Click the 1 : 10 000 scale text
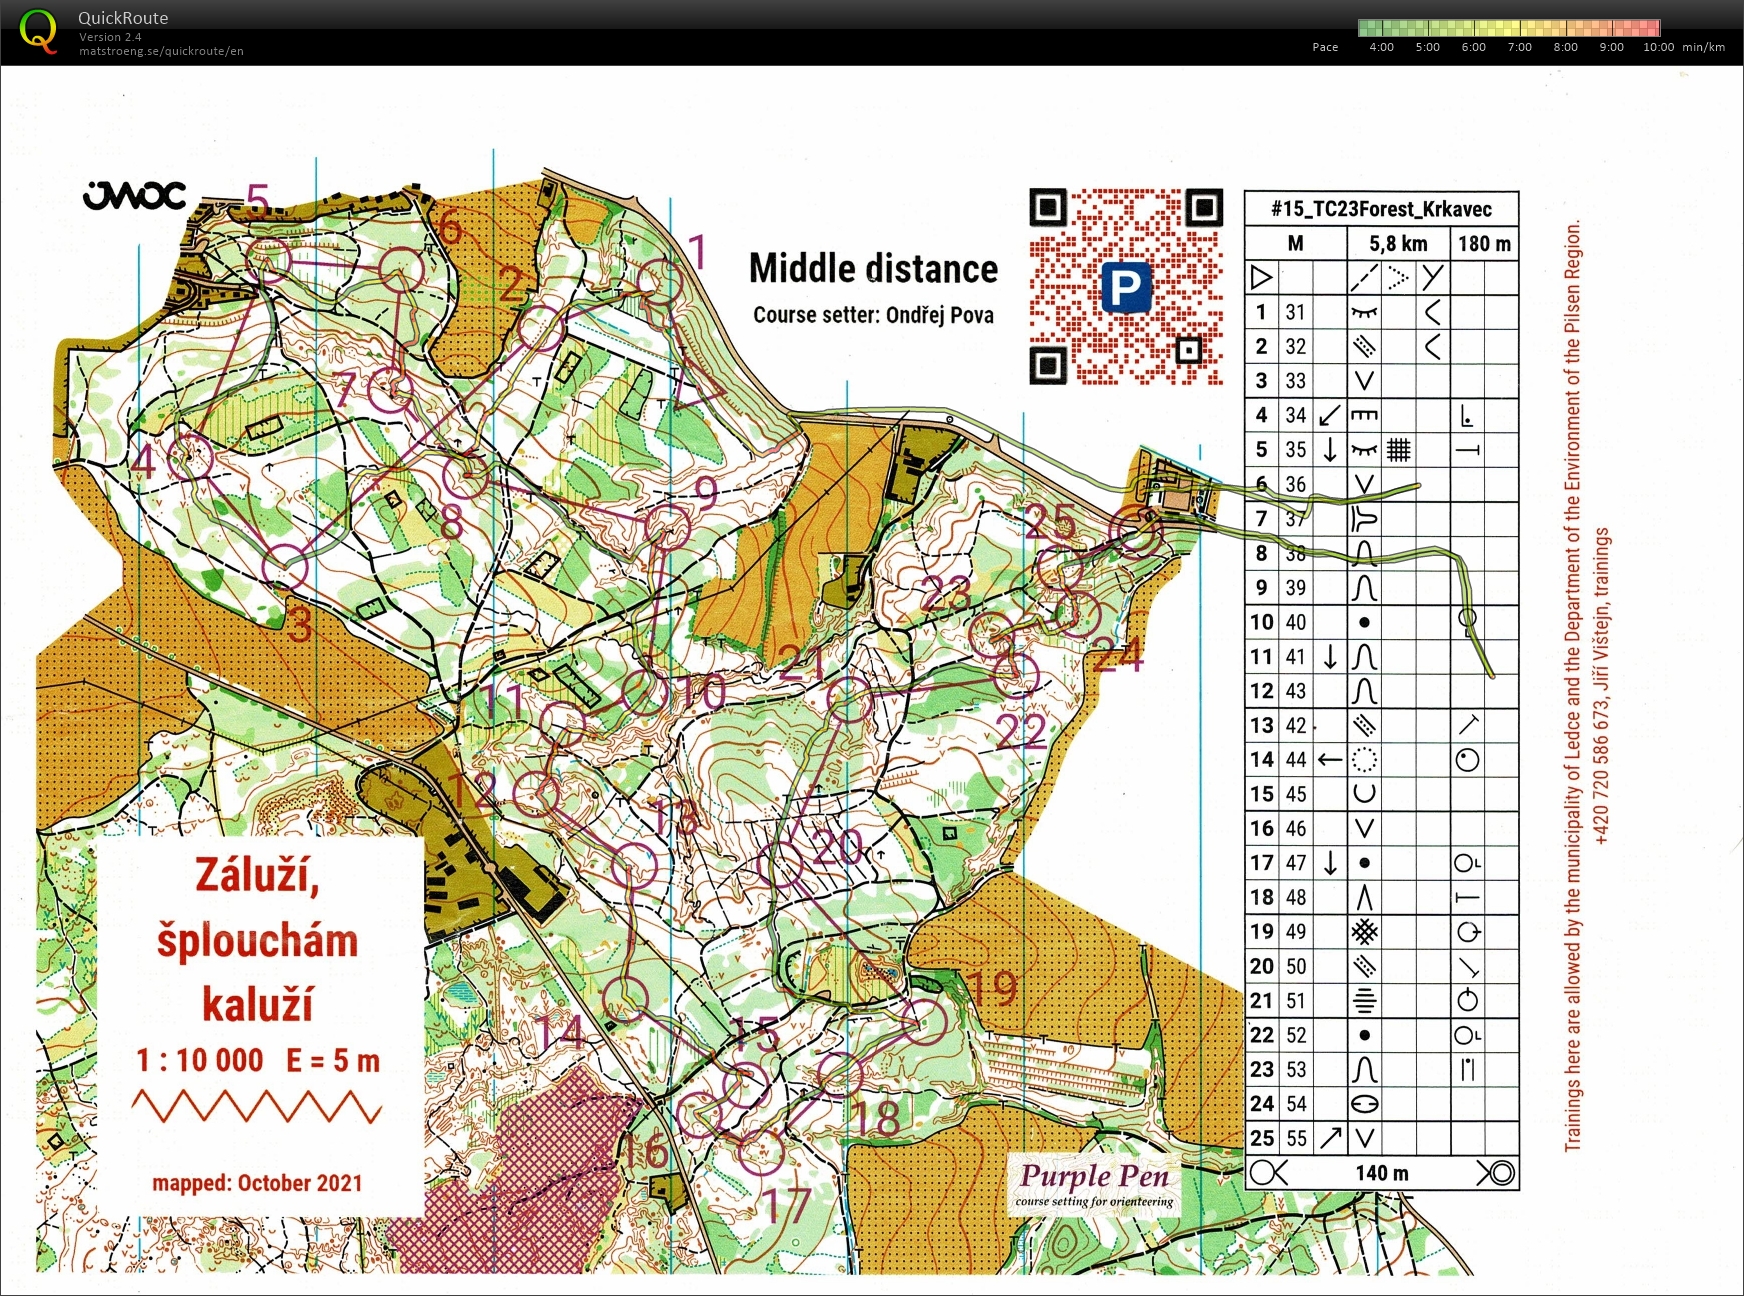The width and height of the screenshot is (1744, 1296). (x=200, y=1060)
